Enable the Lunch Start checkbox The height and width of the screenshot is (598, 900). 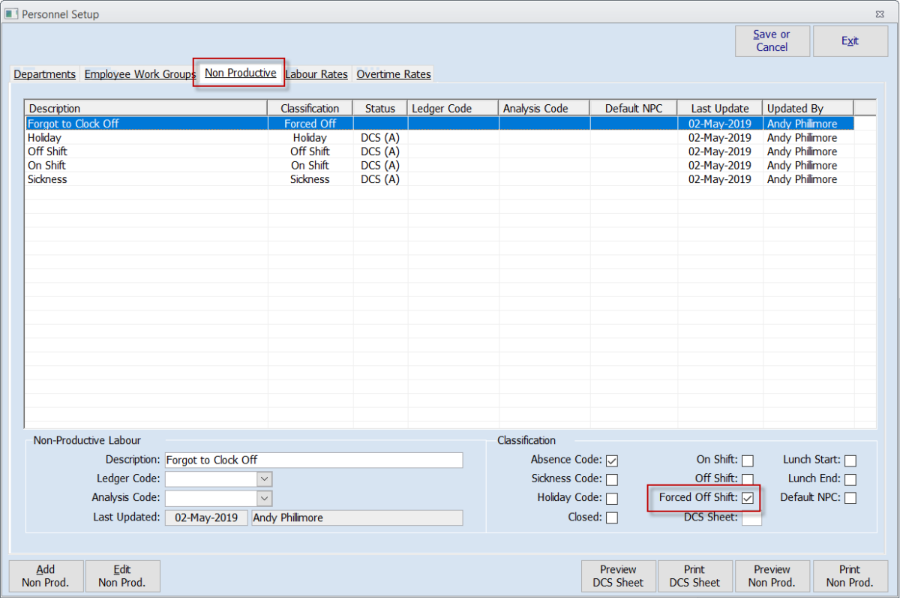(850, 461)
